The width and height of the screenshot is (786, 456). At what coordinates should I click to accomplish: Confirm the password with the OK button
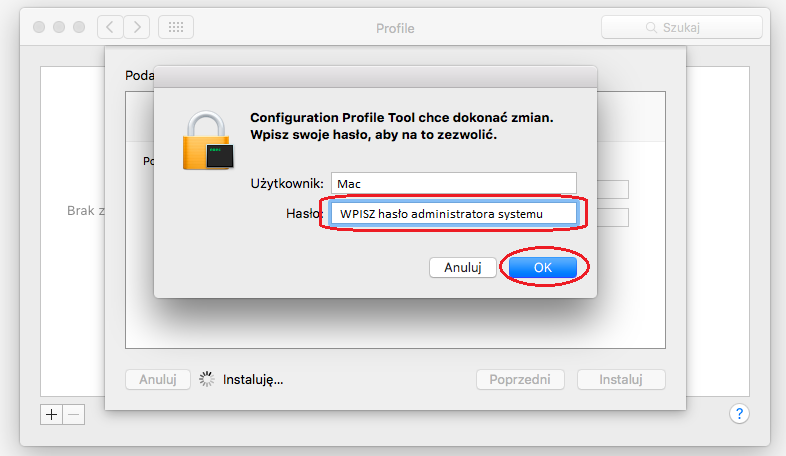coord(542,267)
